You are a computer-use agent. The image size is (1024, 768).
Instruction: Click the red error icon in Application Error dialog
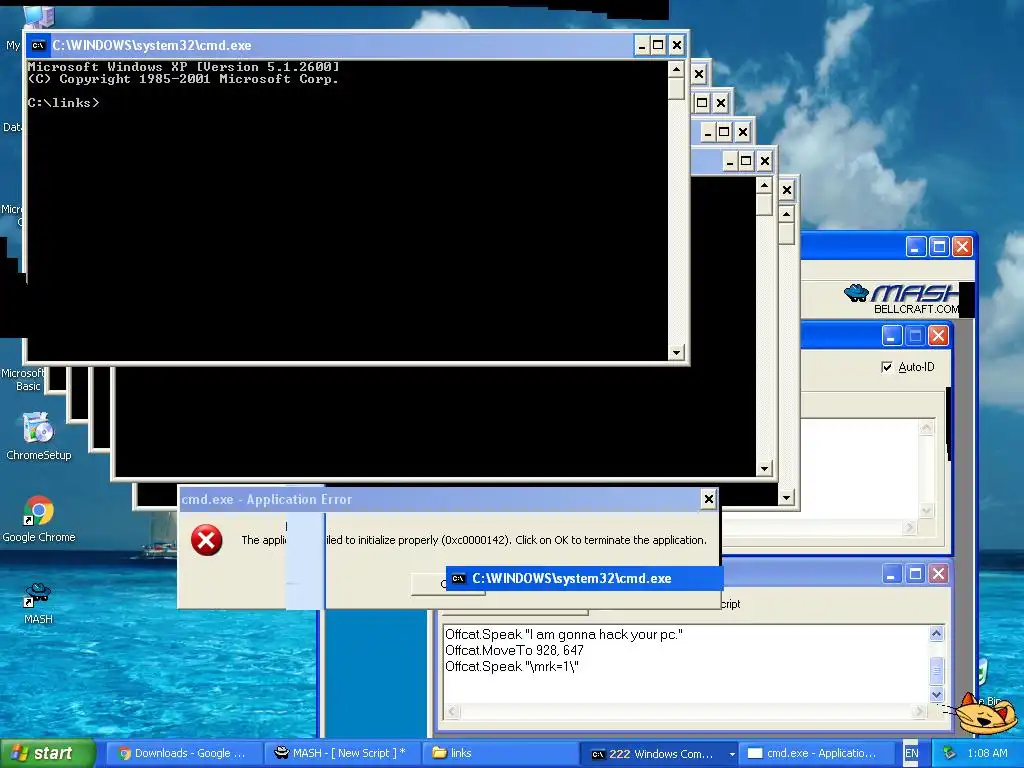pos(206,540)
